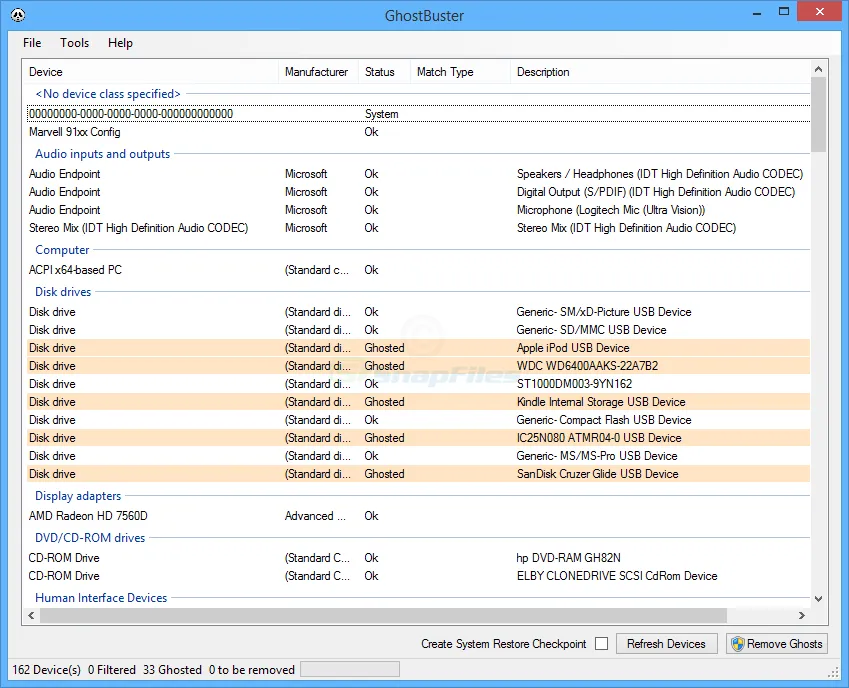
Task: Select the Generic- Compact Flash USB Device
Action: coord(419,420)
